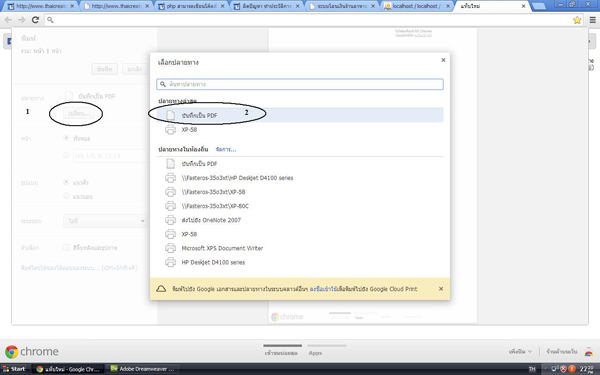Click the Save button in print panel
The height and width of the screenshot is (375, 600).
coord(105,69)
